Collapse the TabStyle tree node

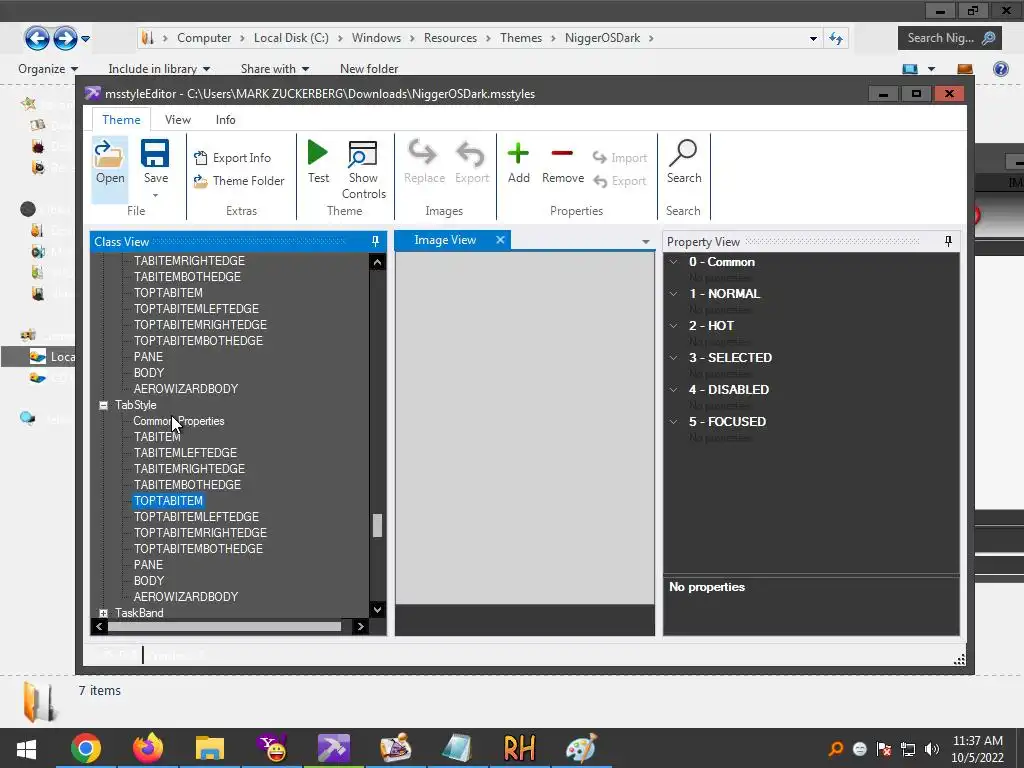tap(103, 405)
